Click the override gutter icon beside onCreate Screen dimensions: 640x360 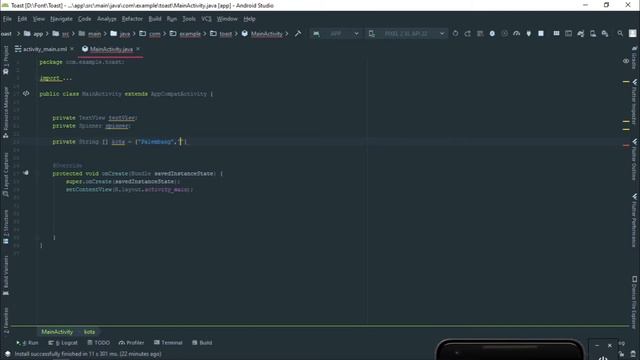pyautogui.click(x=26, y=173)
